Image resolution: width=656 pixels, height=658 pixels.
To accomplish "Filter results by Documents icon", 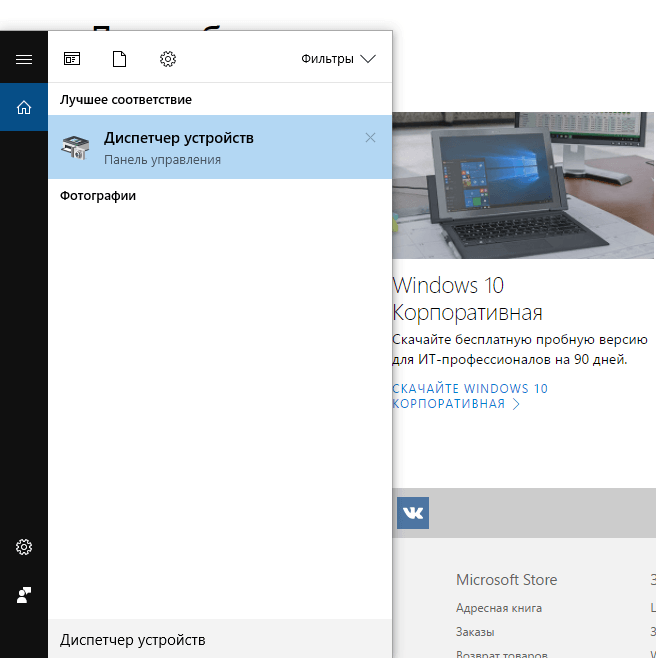I will (120, 59).
